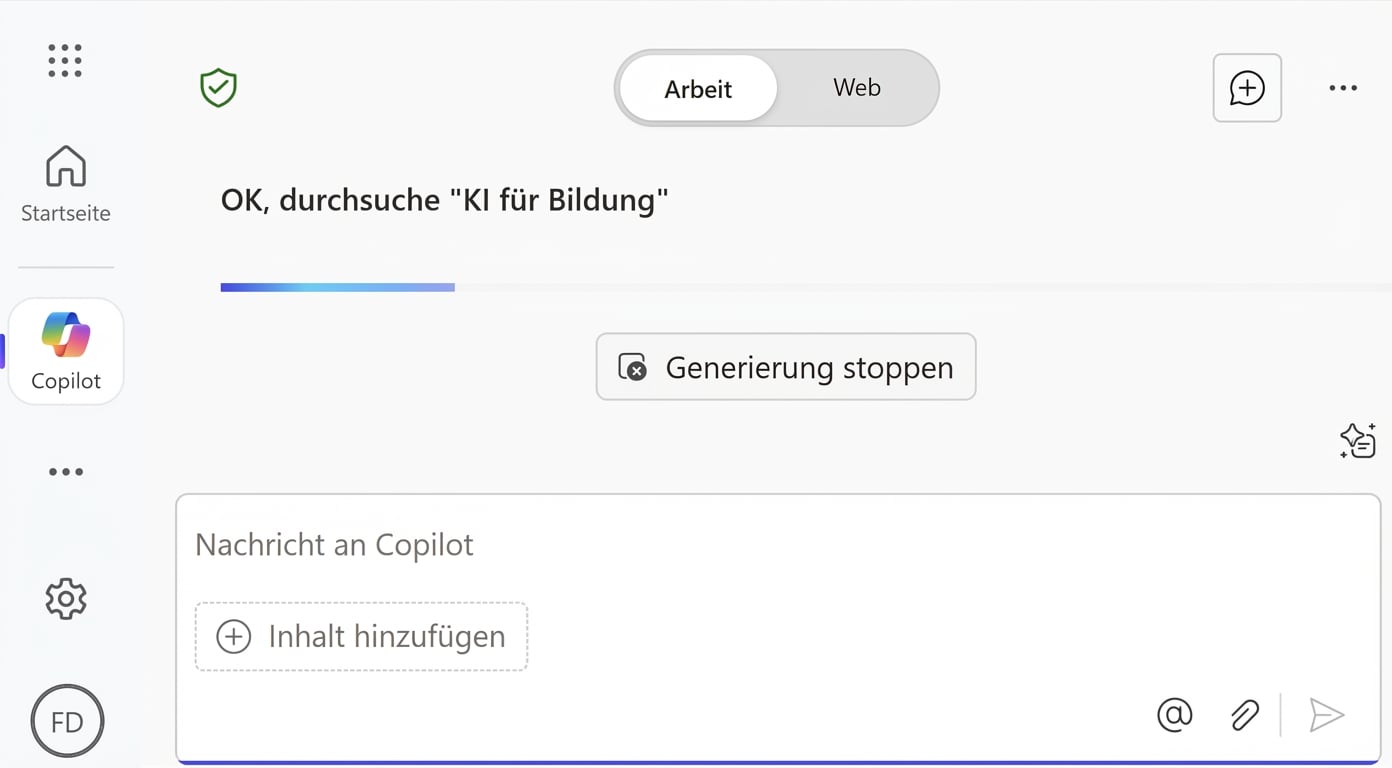Open the FD account avatar menu
Viewport: 1392px width, 768px height.
click(x=66, y=720)
